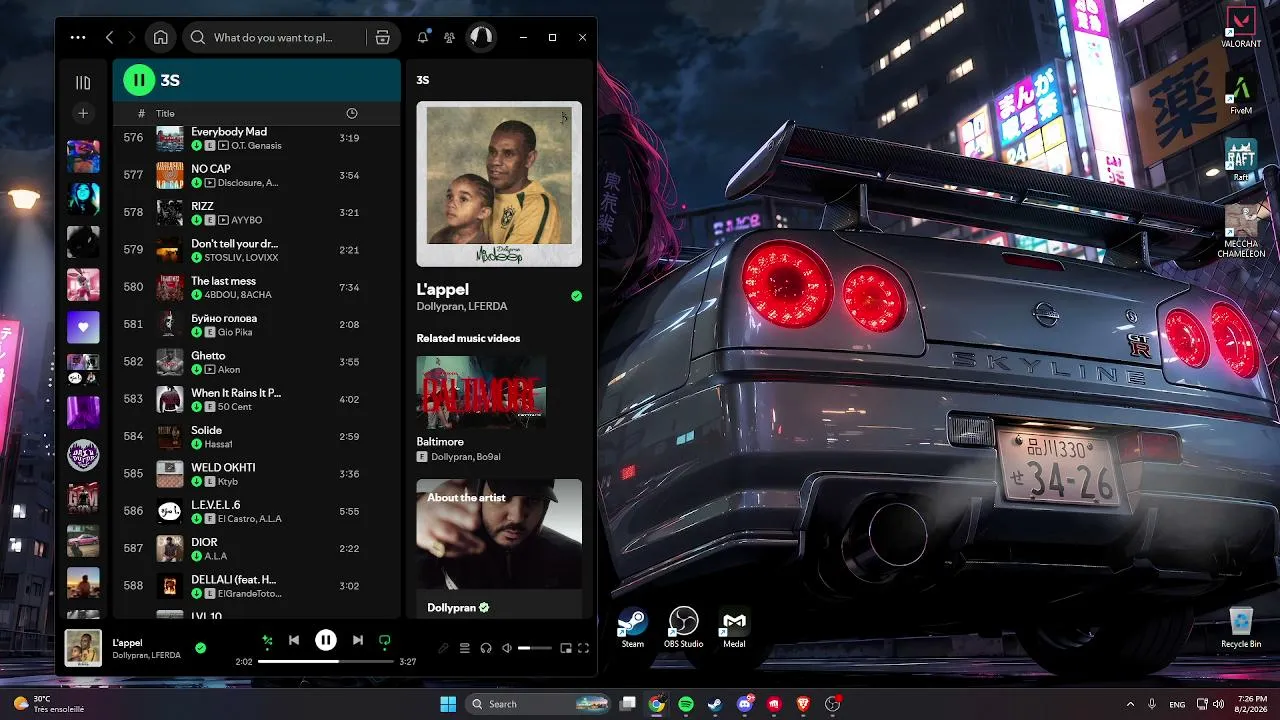Open the Windows Start menu
The width and height of the screenshot is (1280, 720).
(448, 704)
